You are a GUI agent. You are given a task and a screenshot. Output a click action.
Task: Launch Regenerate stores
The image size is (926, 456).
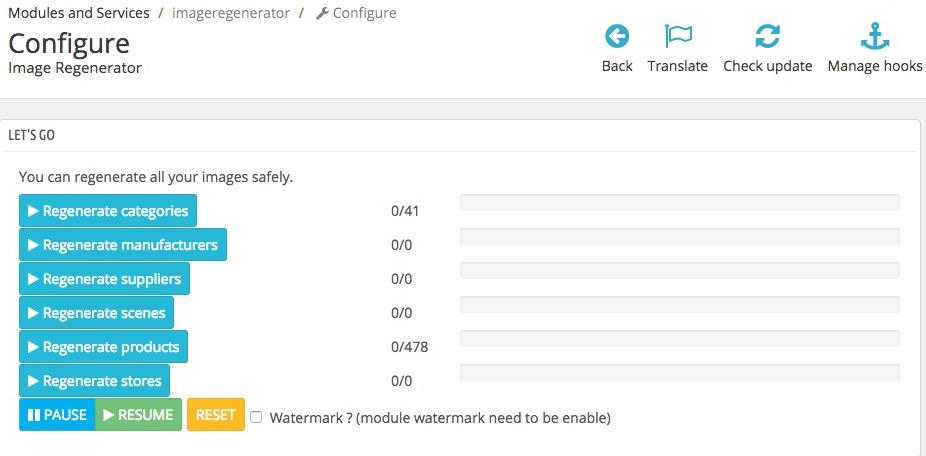click(94, 381)
